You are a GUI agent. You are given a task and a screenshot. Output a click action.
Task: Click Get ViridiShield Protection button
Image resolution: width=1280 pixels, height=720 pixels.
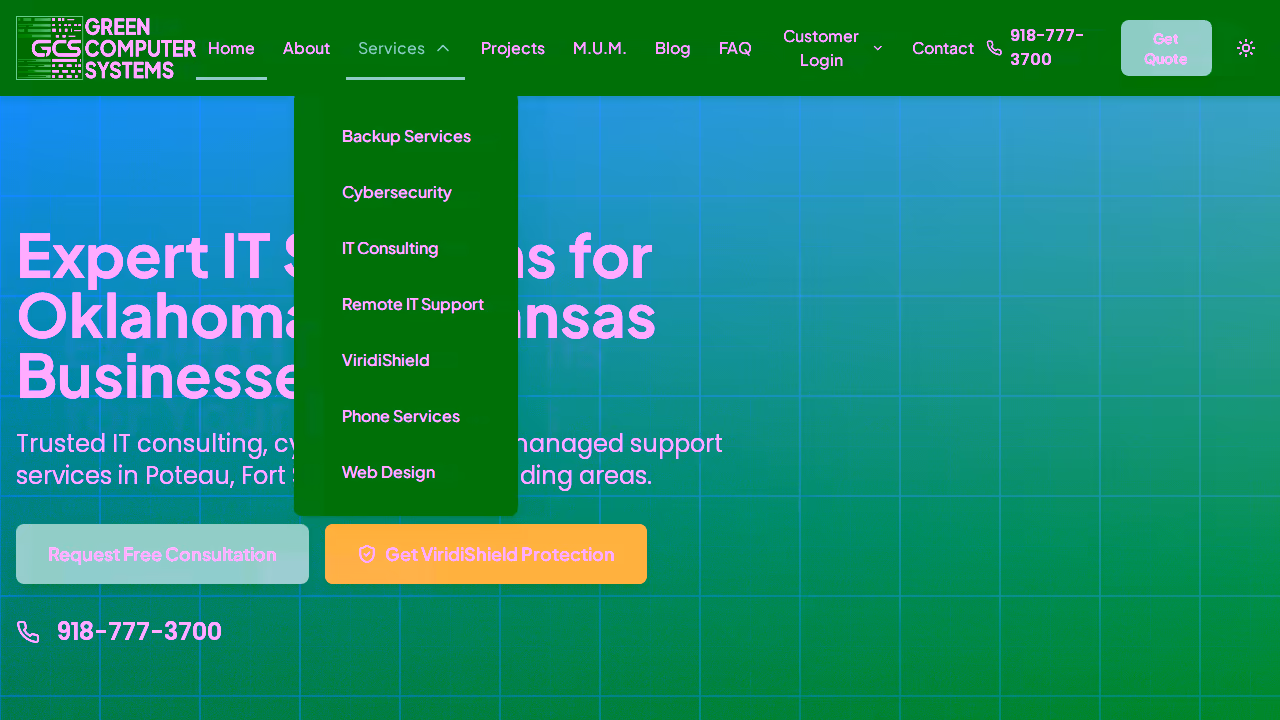tap(486, 554)
